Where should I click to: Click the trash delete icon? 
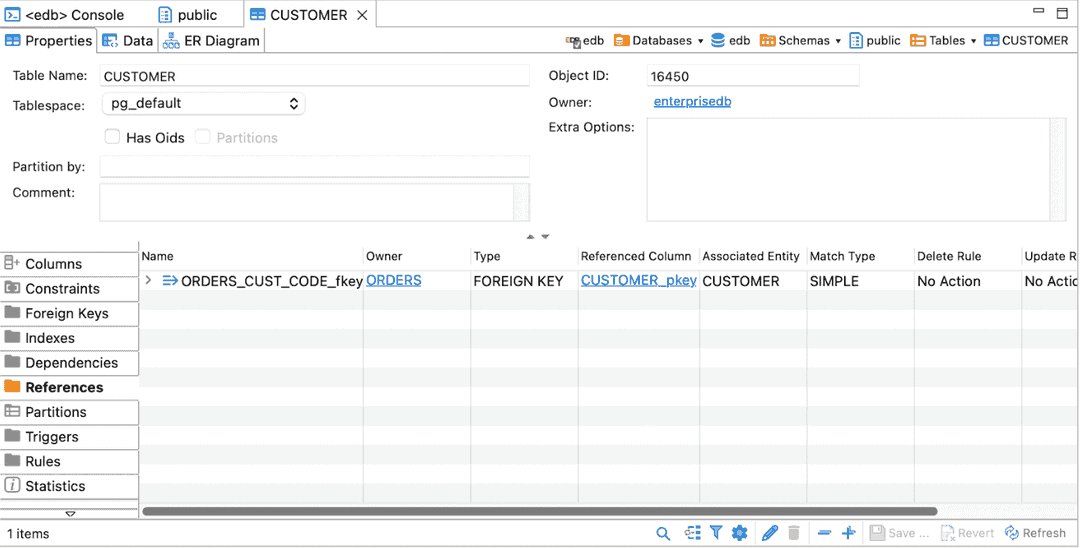pyautogui.click(x=794, y=533)
